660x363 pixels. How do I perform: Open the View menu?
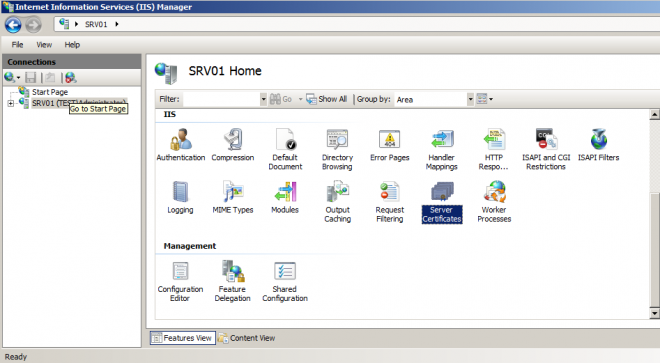44,45
